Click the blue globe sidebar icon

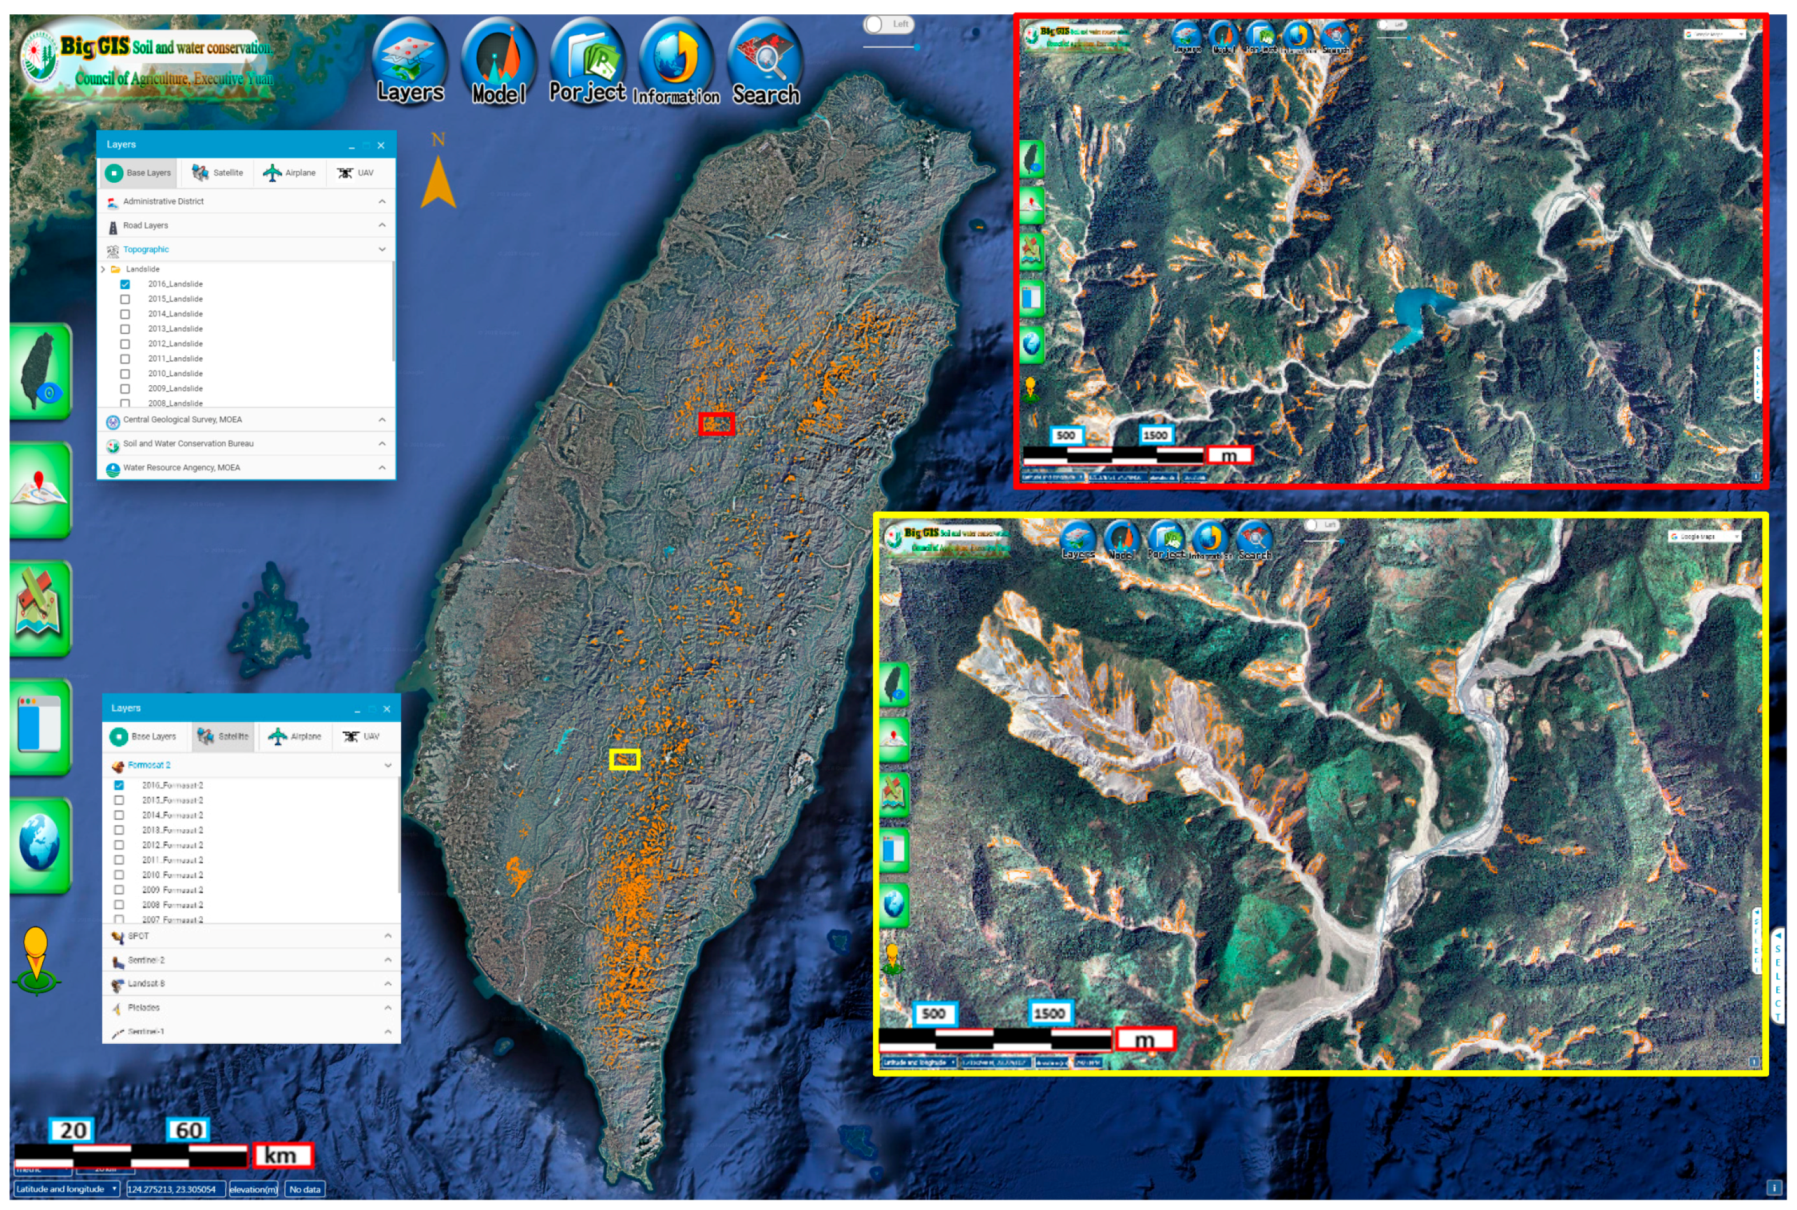[x=41, y=846]
